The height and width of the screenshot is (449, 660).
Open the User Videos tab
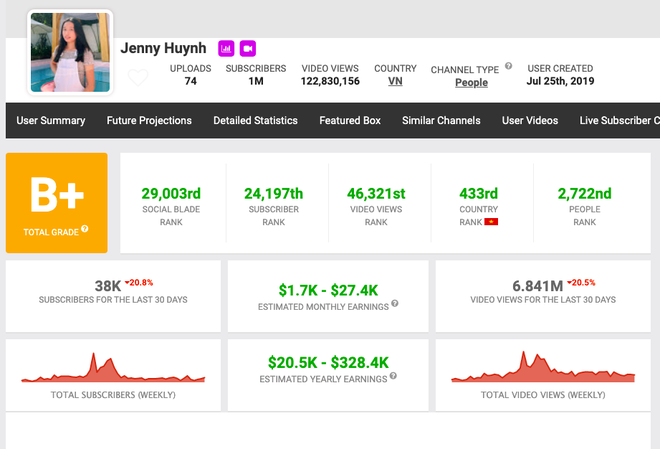tap(530, 120)
